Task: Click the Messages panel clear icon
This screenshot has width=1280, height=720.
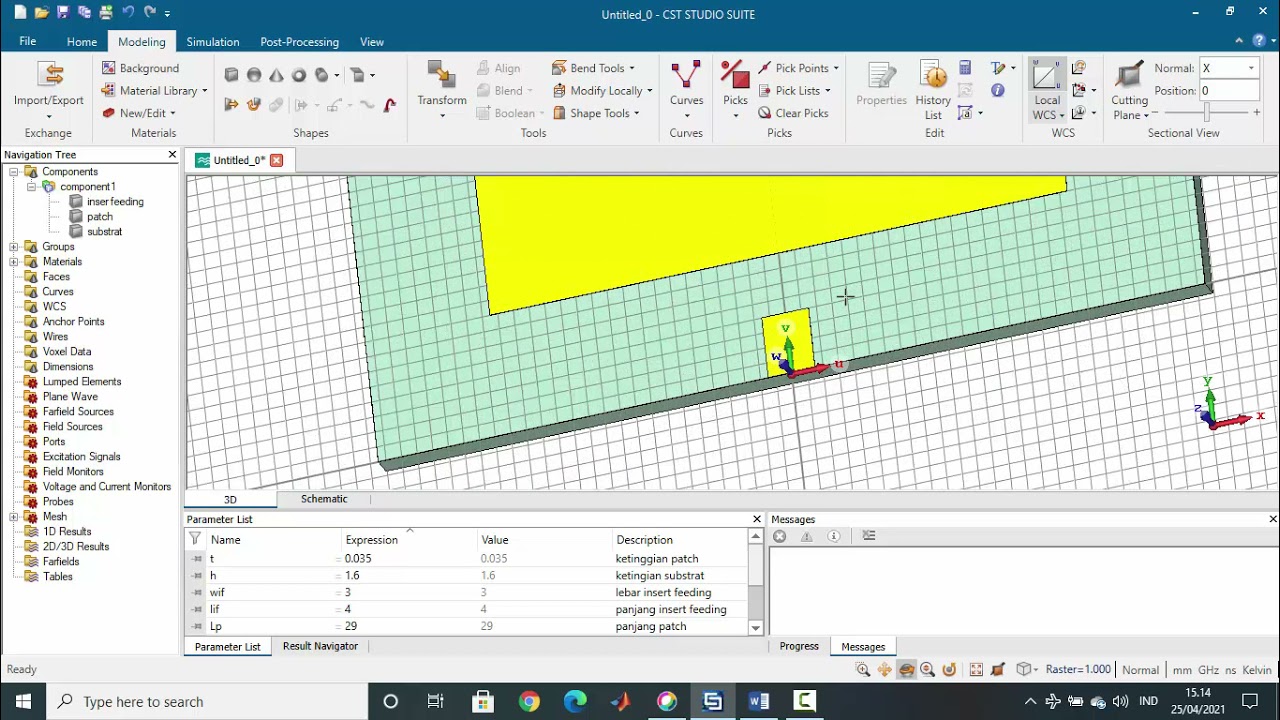Action: click(x=780, y=536)
